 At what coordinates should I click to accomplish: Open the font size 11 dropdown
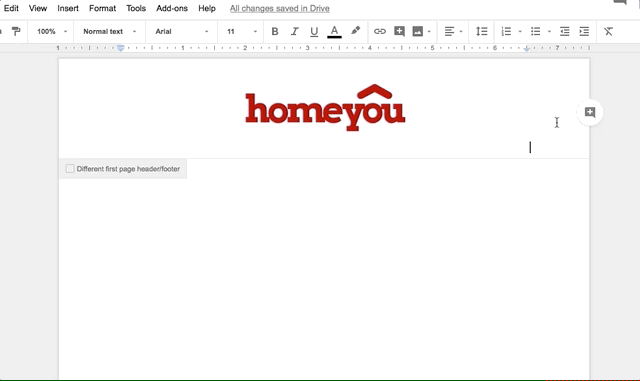pos(242,31)
